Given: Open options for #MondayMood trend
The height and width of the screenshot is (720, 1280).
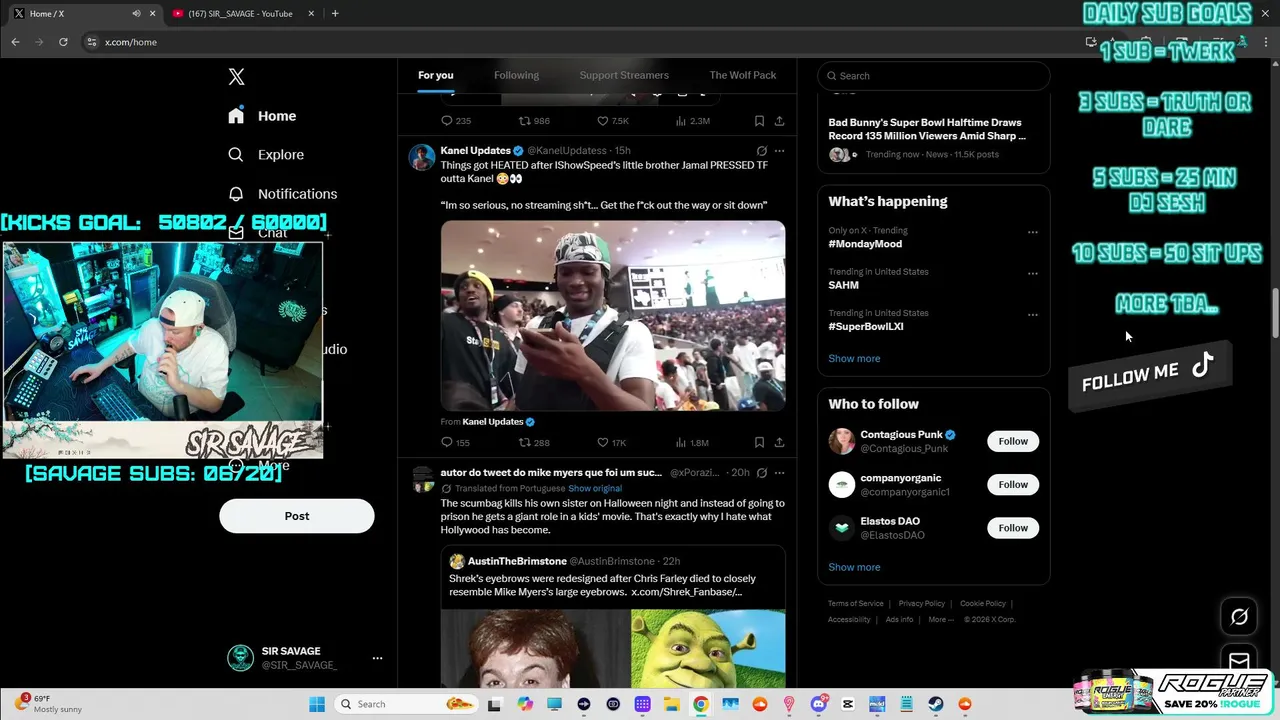Looking at the screenshot, I should 1033,232.
